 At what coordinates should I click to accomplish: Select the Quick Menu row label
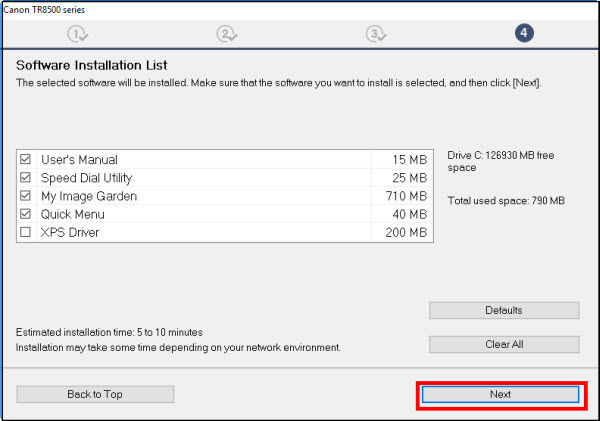73,214
